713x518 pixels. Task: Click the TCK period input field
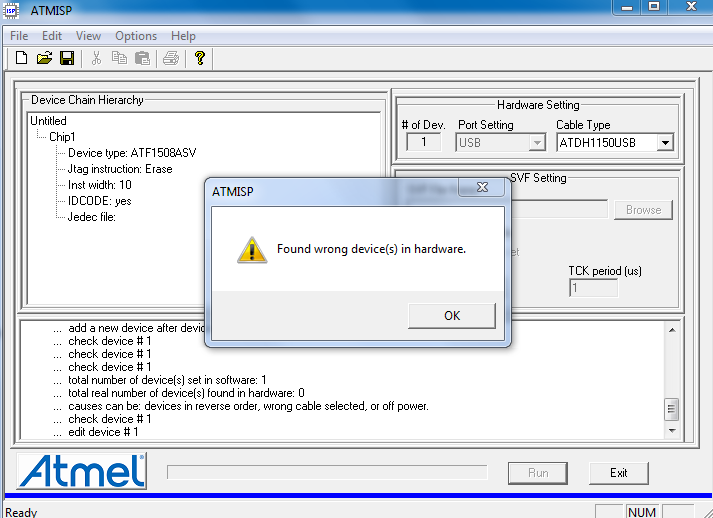593,288
